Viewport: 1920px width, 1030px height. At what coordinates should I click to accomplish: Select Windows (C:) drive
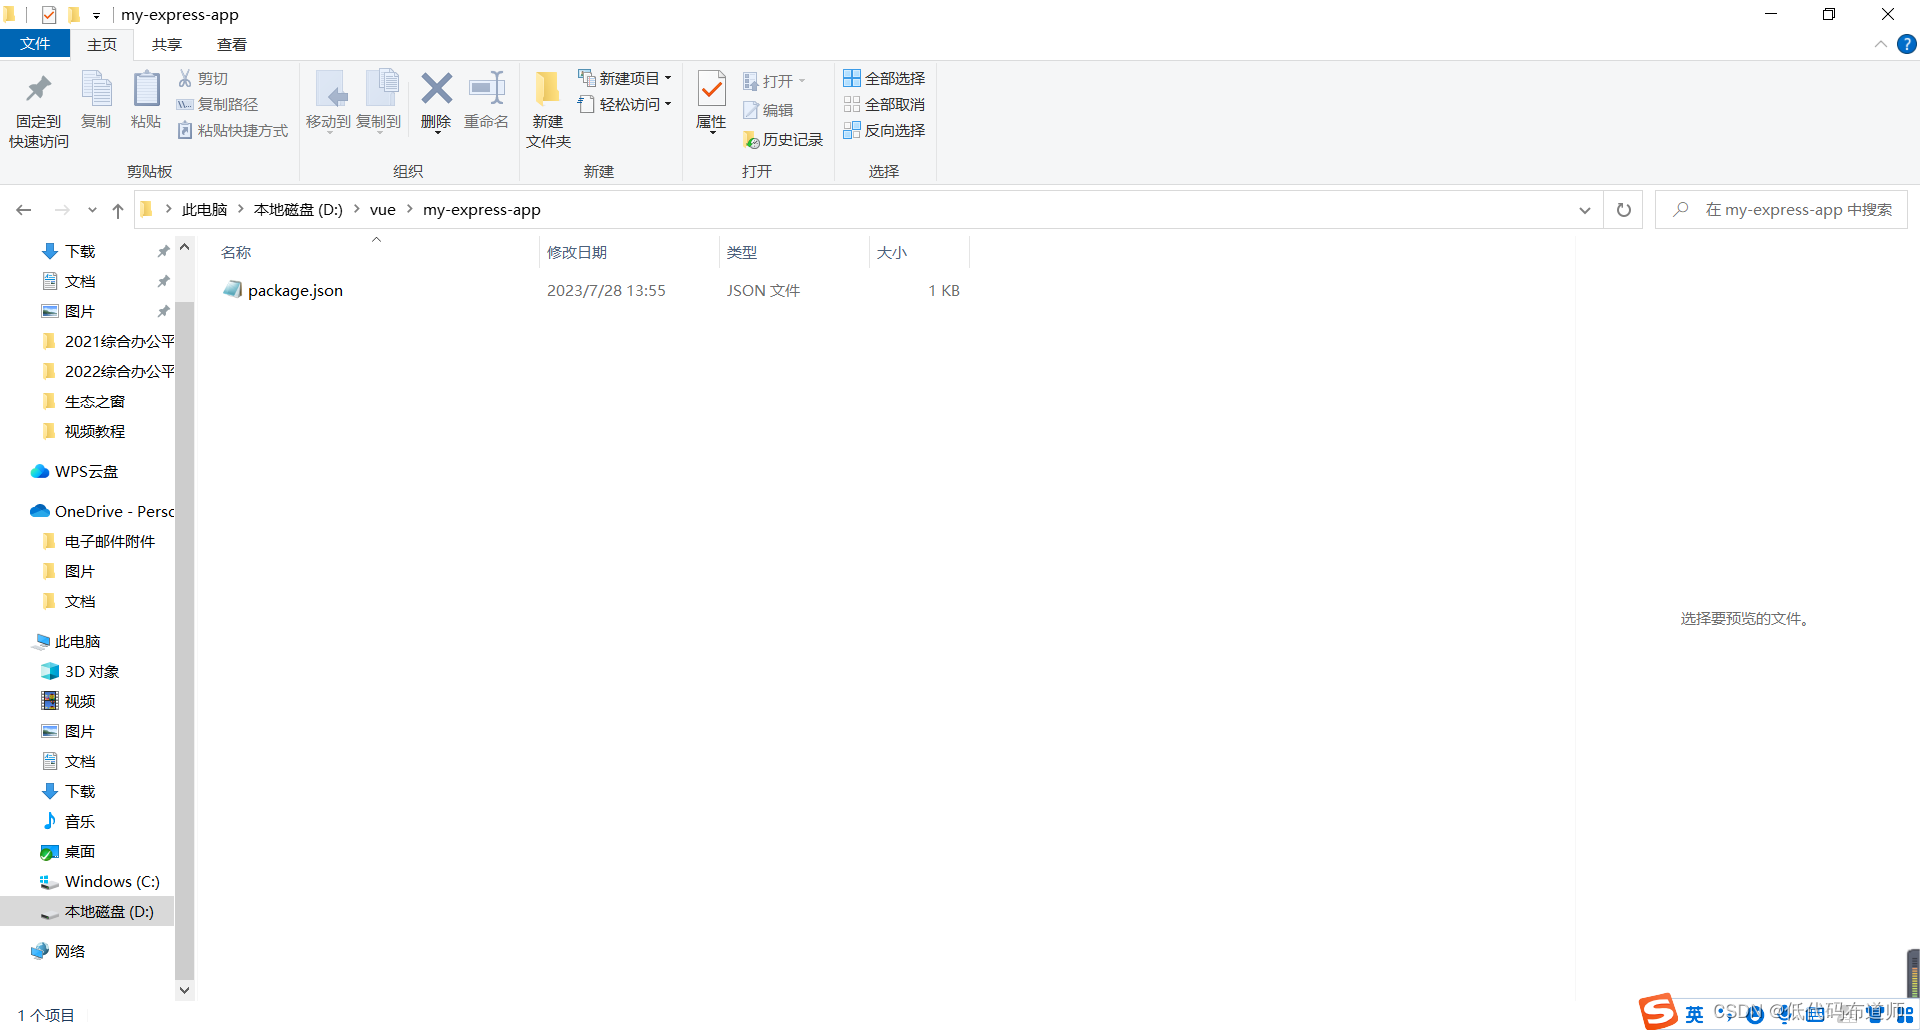(112, 881)
